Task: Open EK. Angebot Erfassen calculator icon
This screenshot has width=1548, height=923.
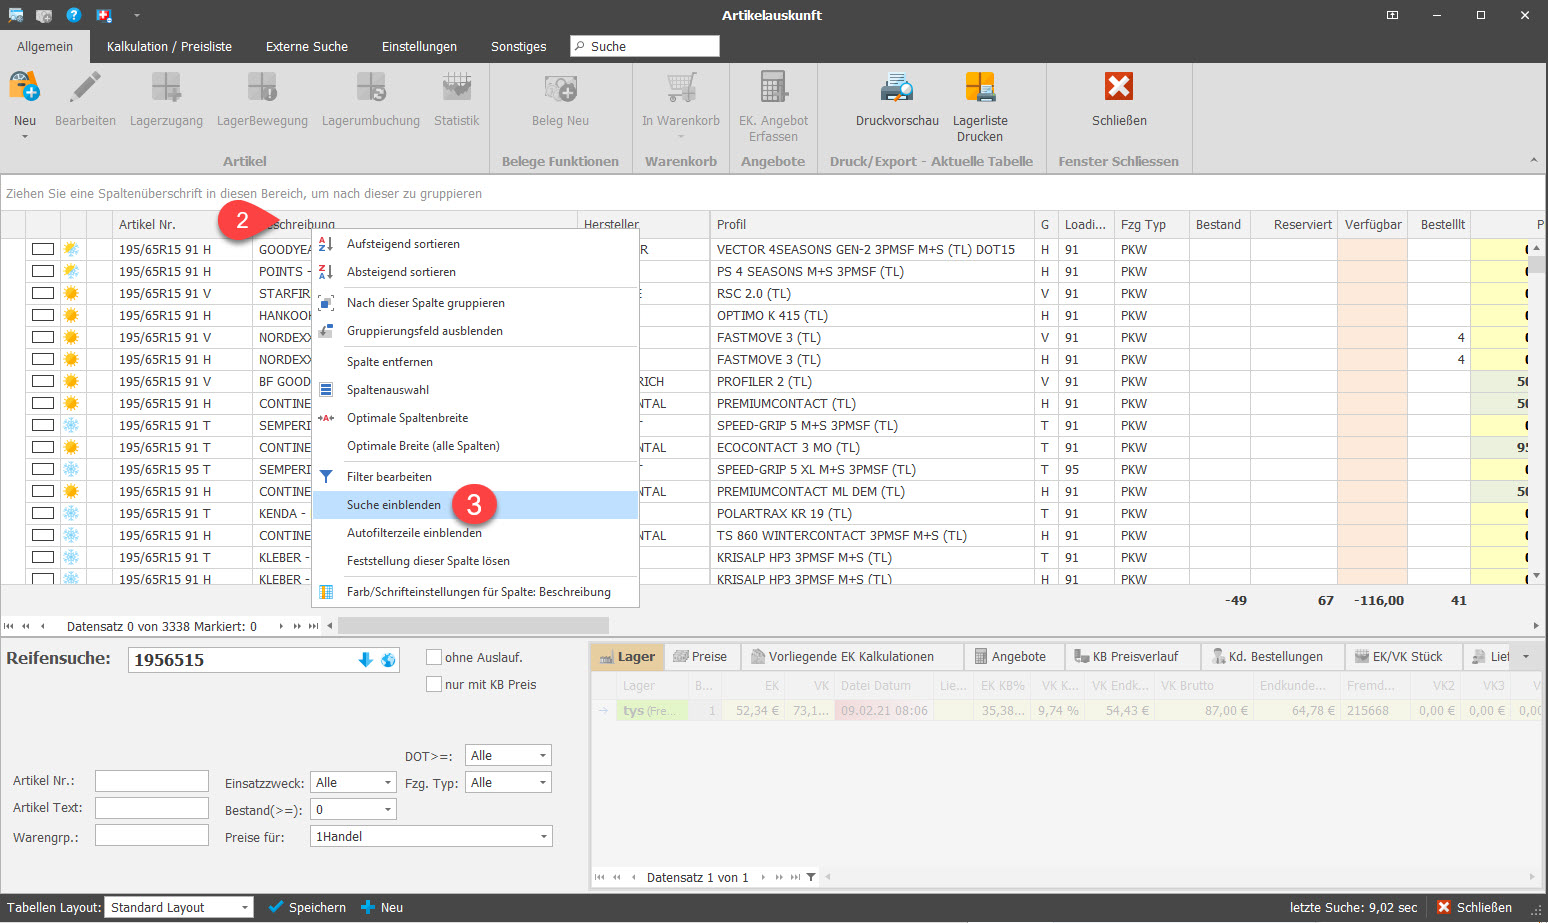Action: (x=773, y=88)
